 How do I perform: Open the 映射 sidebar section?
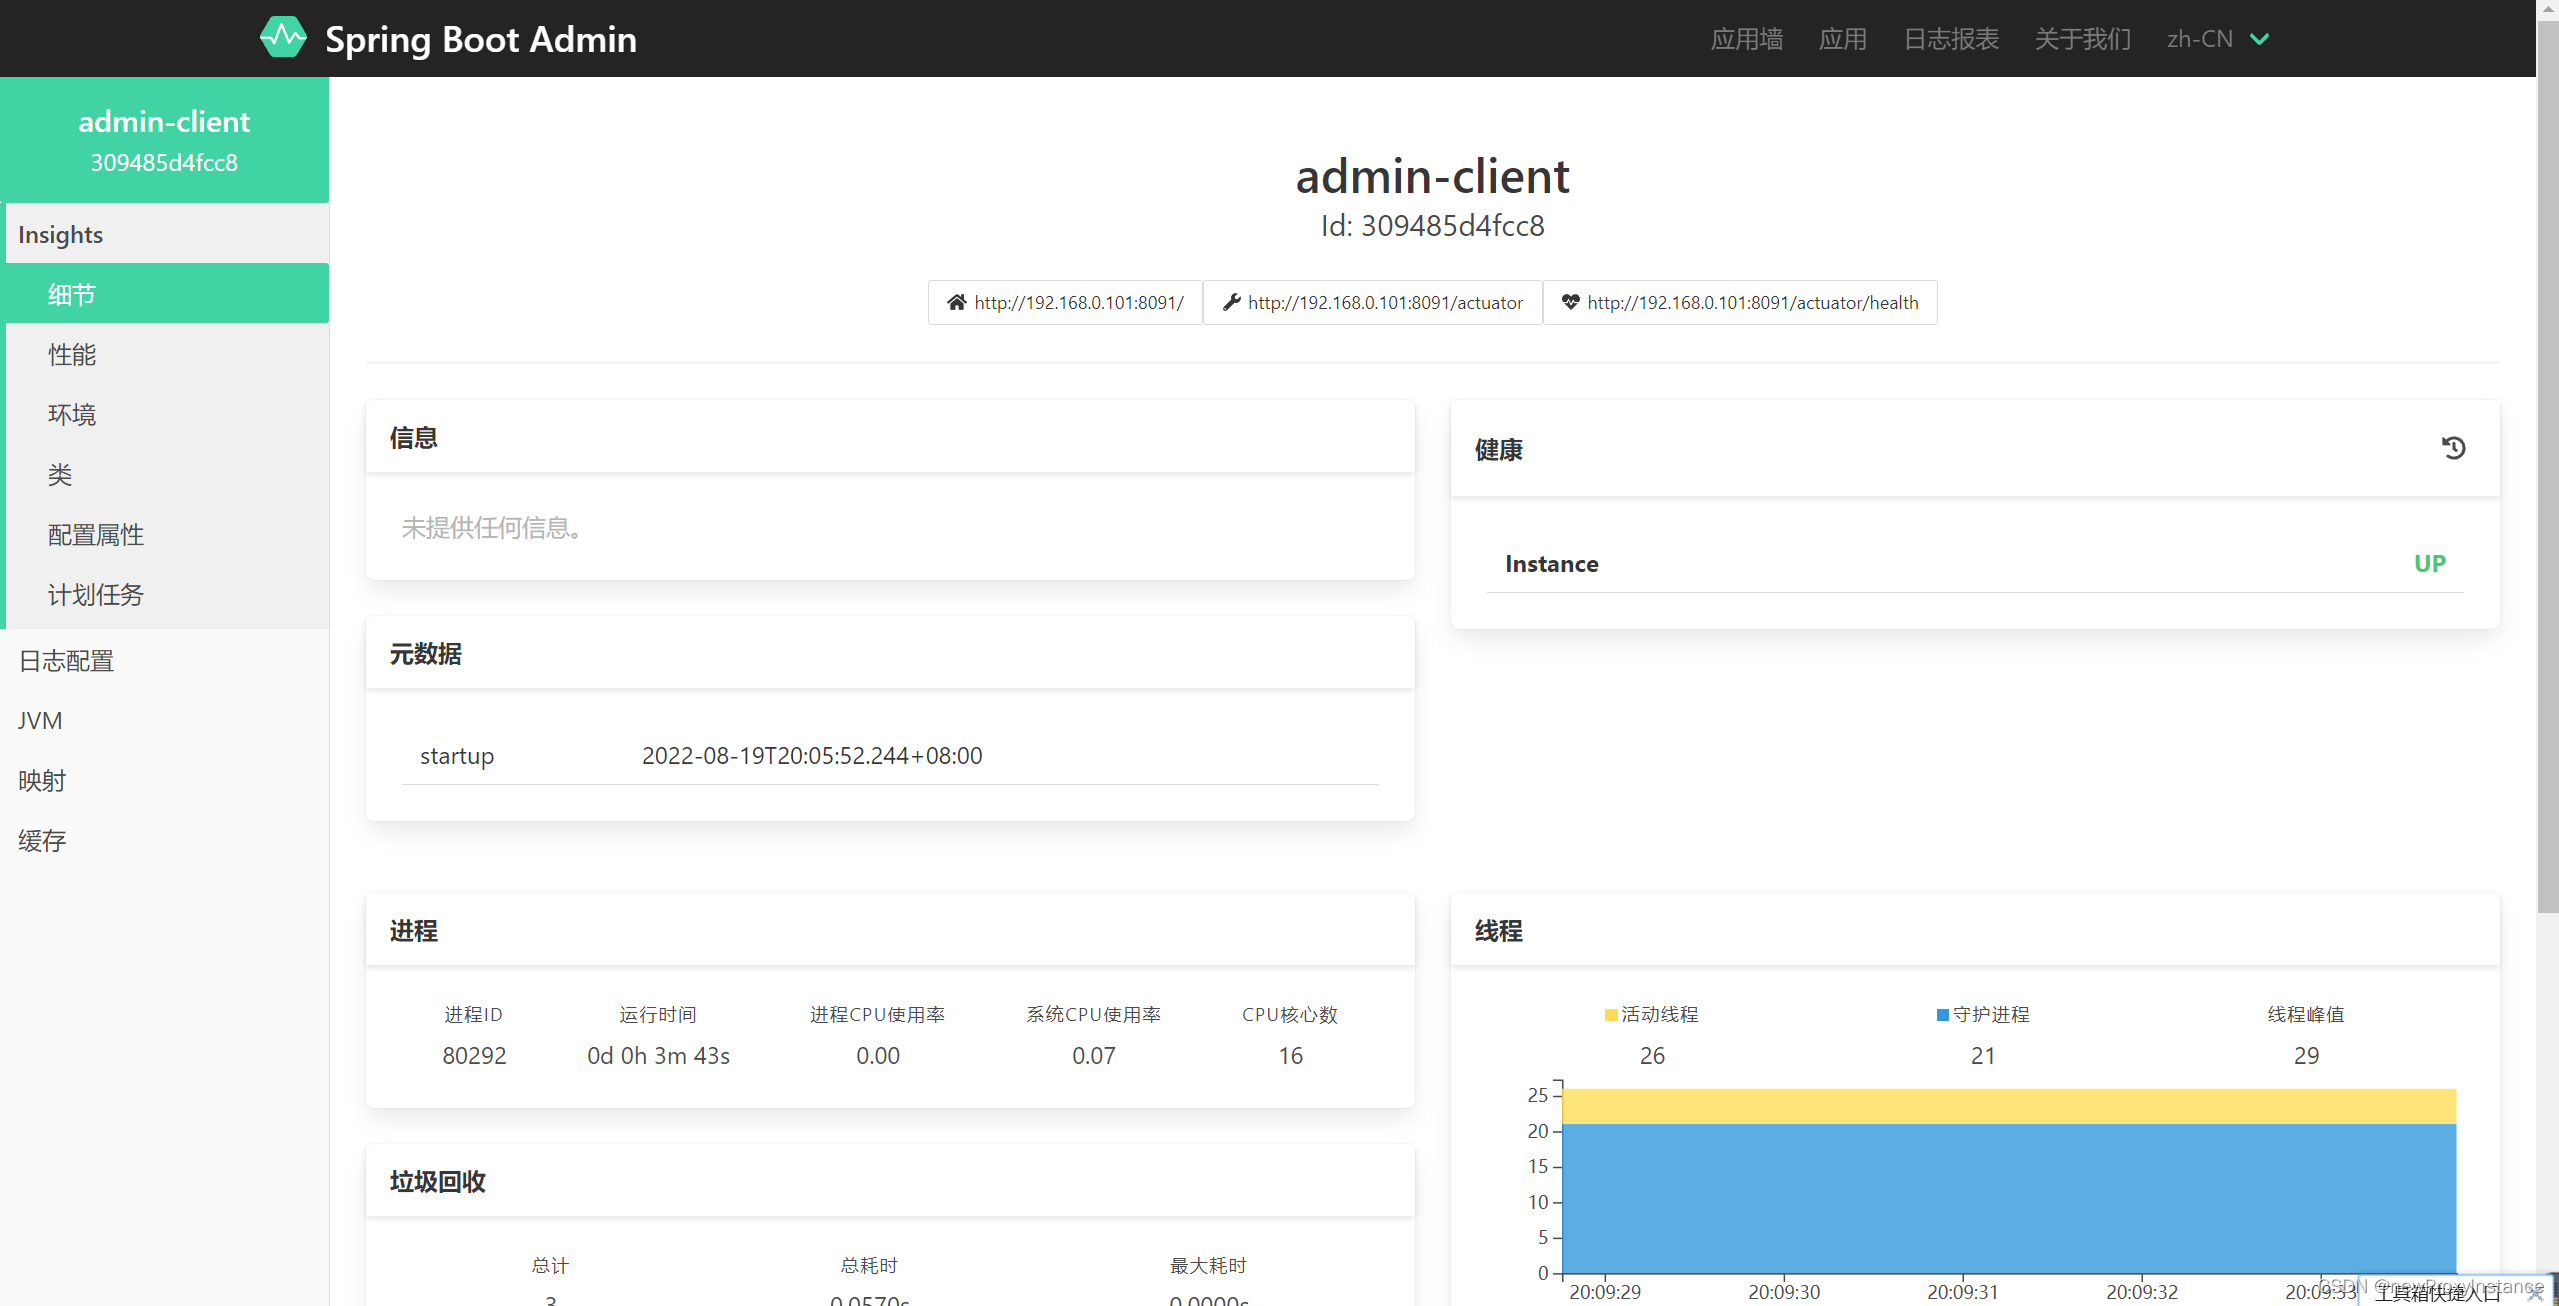click(x=164, y=780)
